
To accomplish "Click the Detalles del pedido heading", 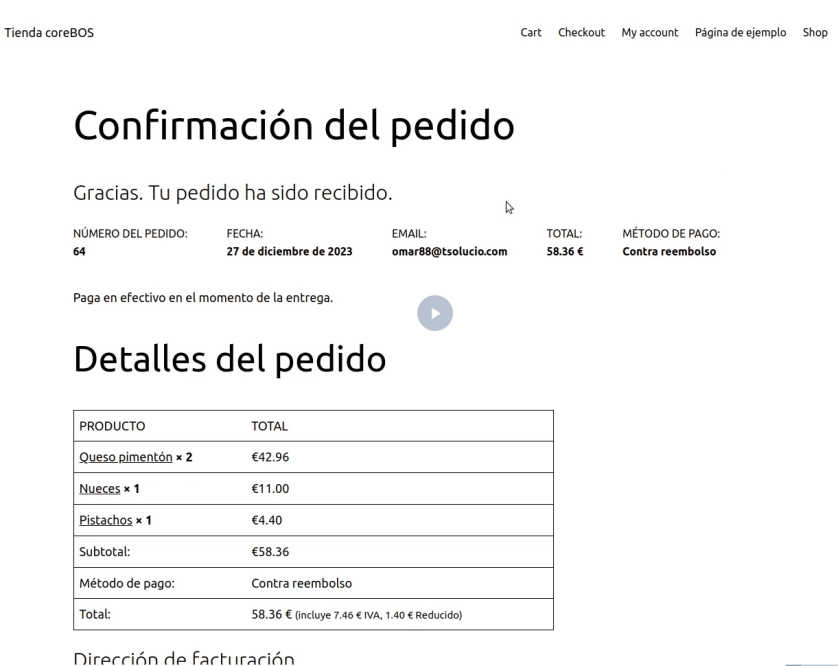I will pos(230,360).
